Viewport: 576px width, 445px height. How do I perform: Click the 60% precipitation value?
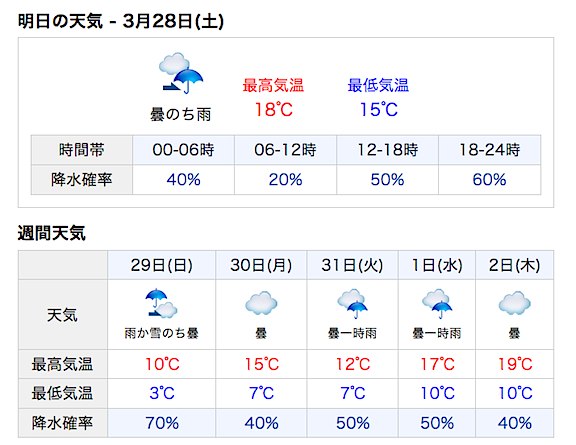click(489, 180)
